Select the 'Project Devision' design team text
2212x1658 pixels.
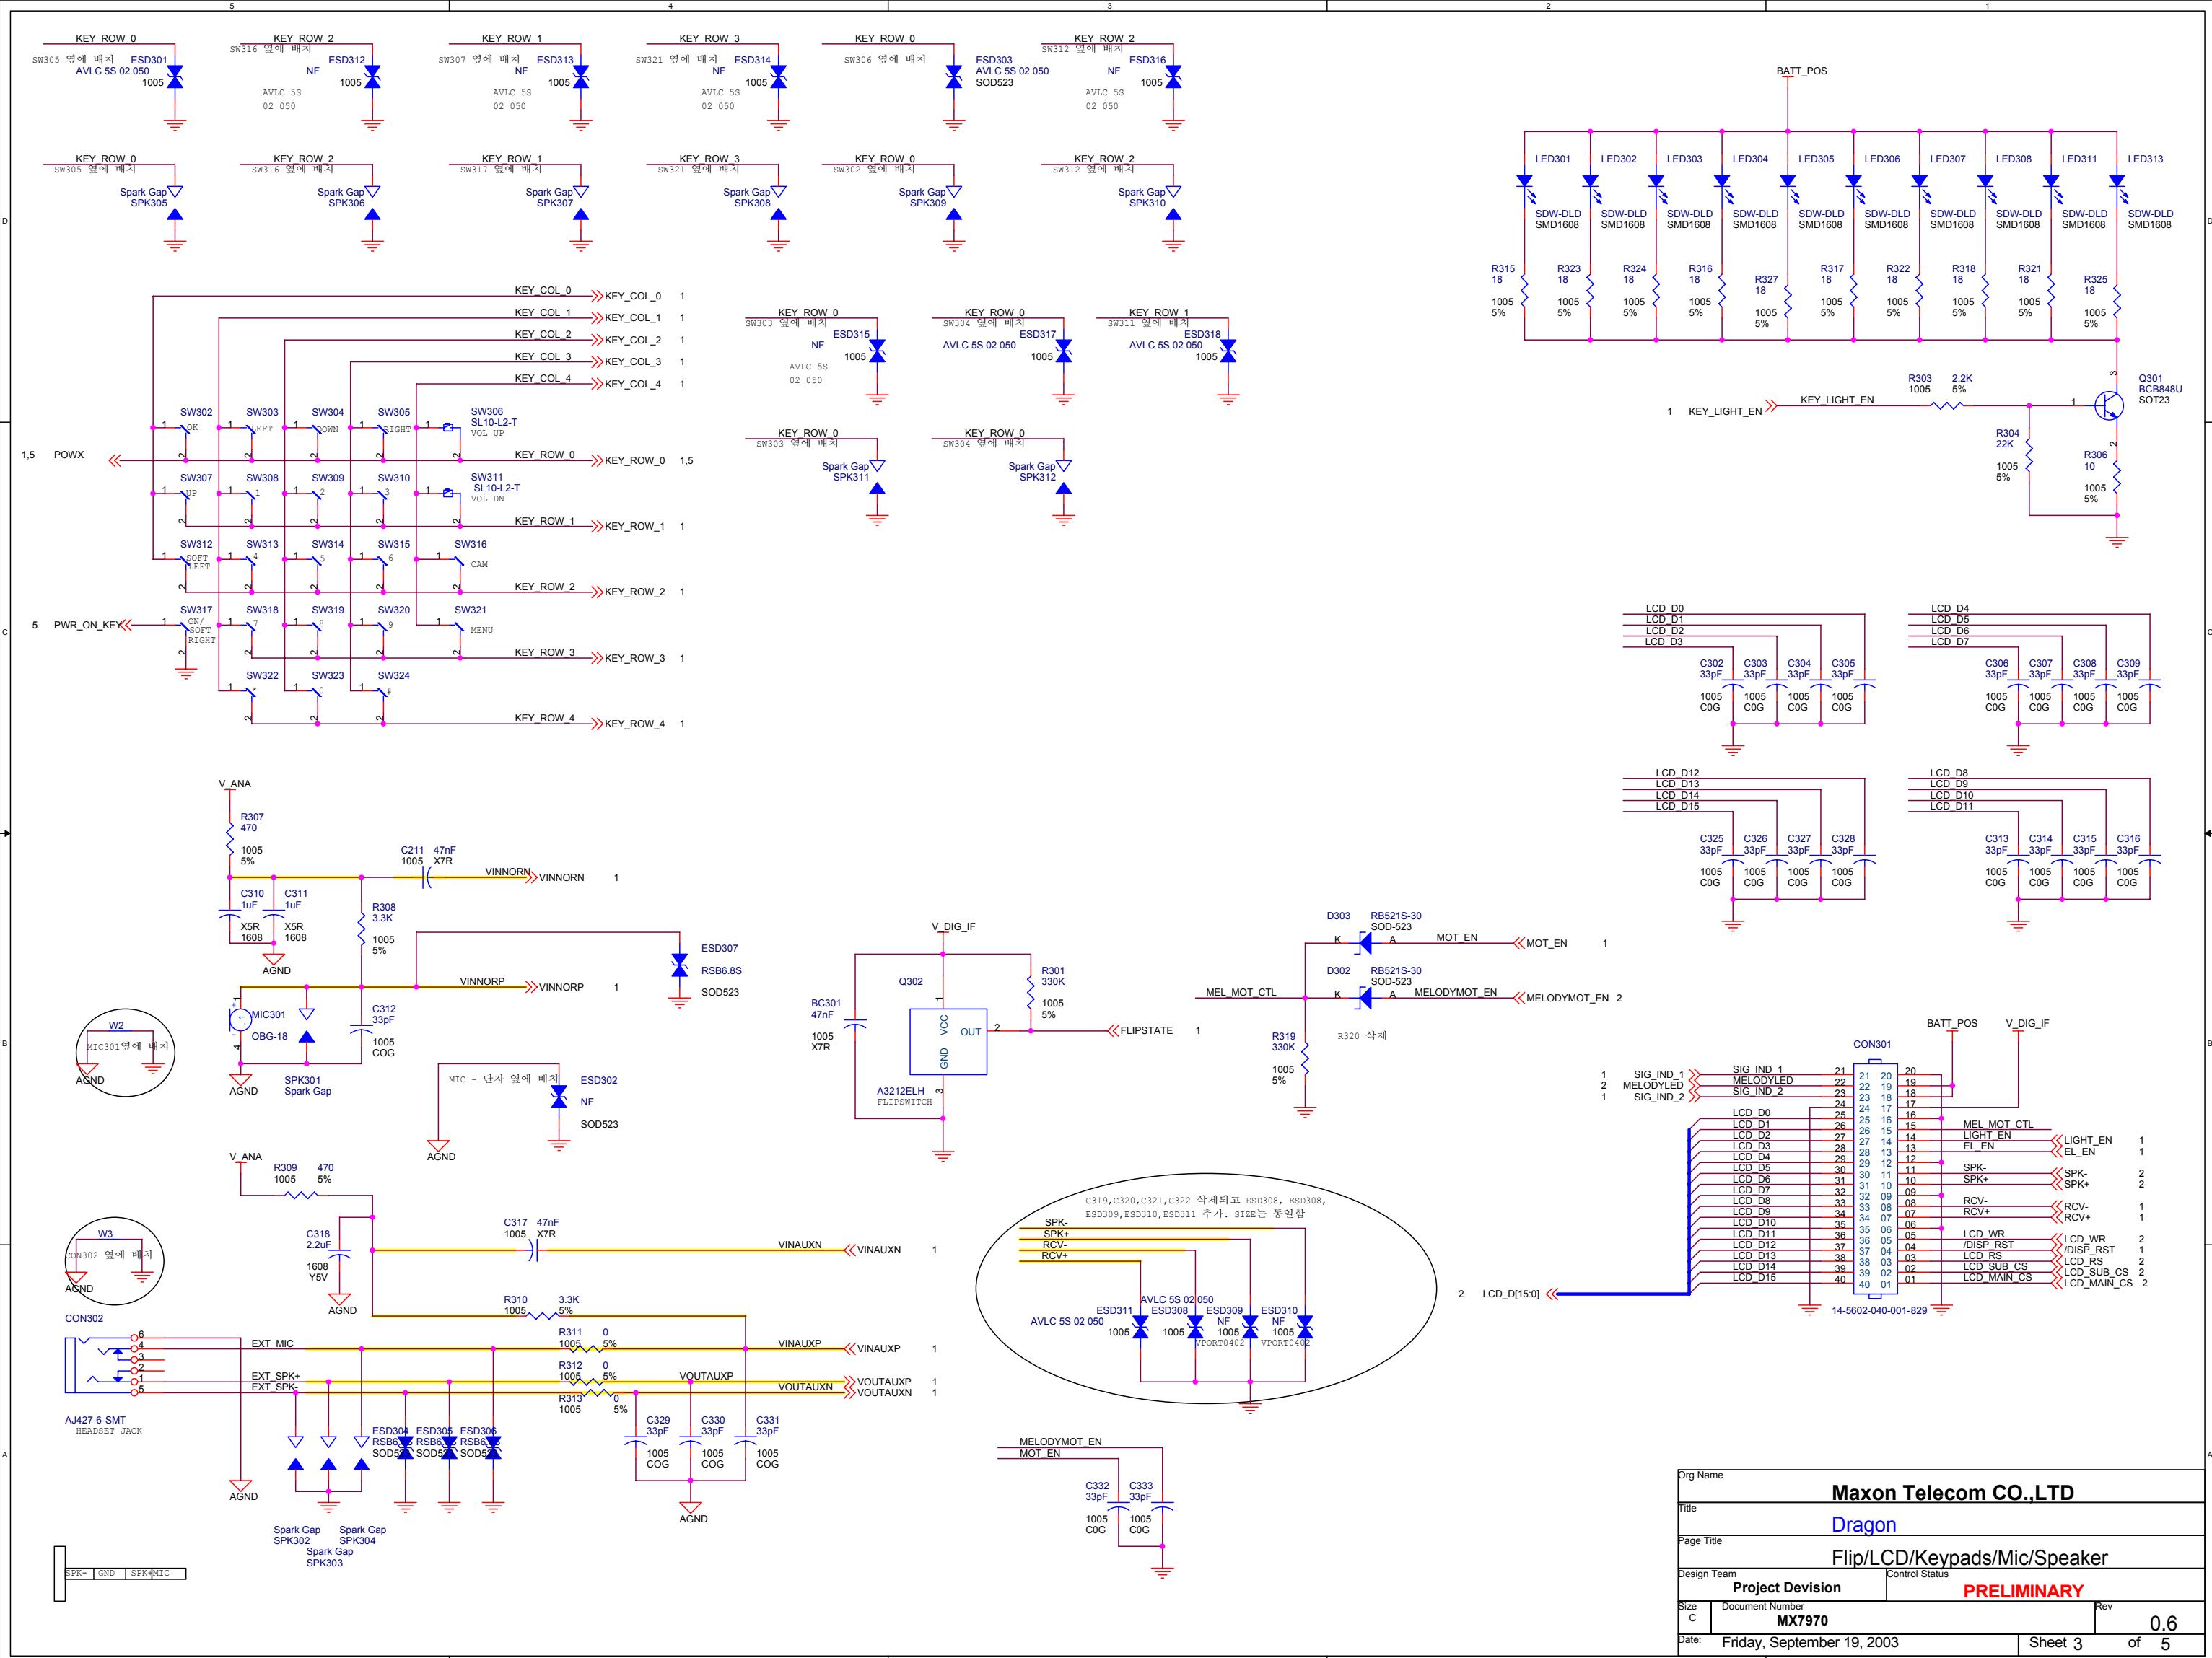1787,1587
